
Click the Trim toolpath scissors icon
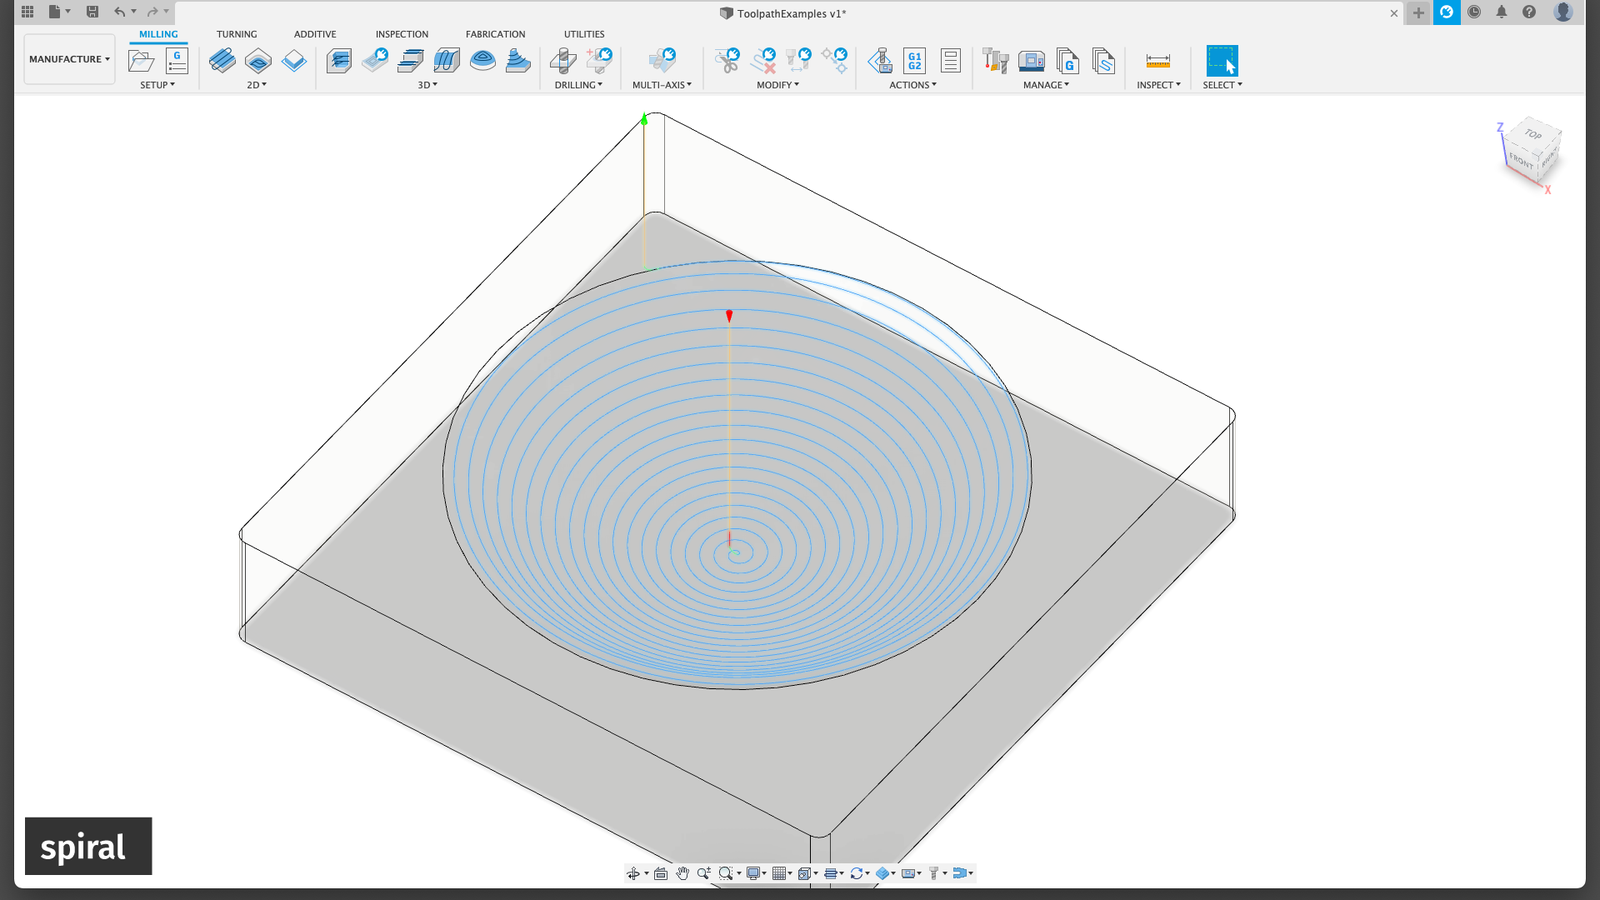[x=728, y=61]
